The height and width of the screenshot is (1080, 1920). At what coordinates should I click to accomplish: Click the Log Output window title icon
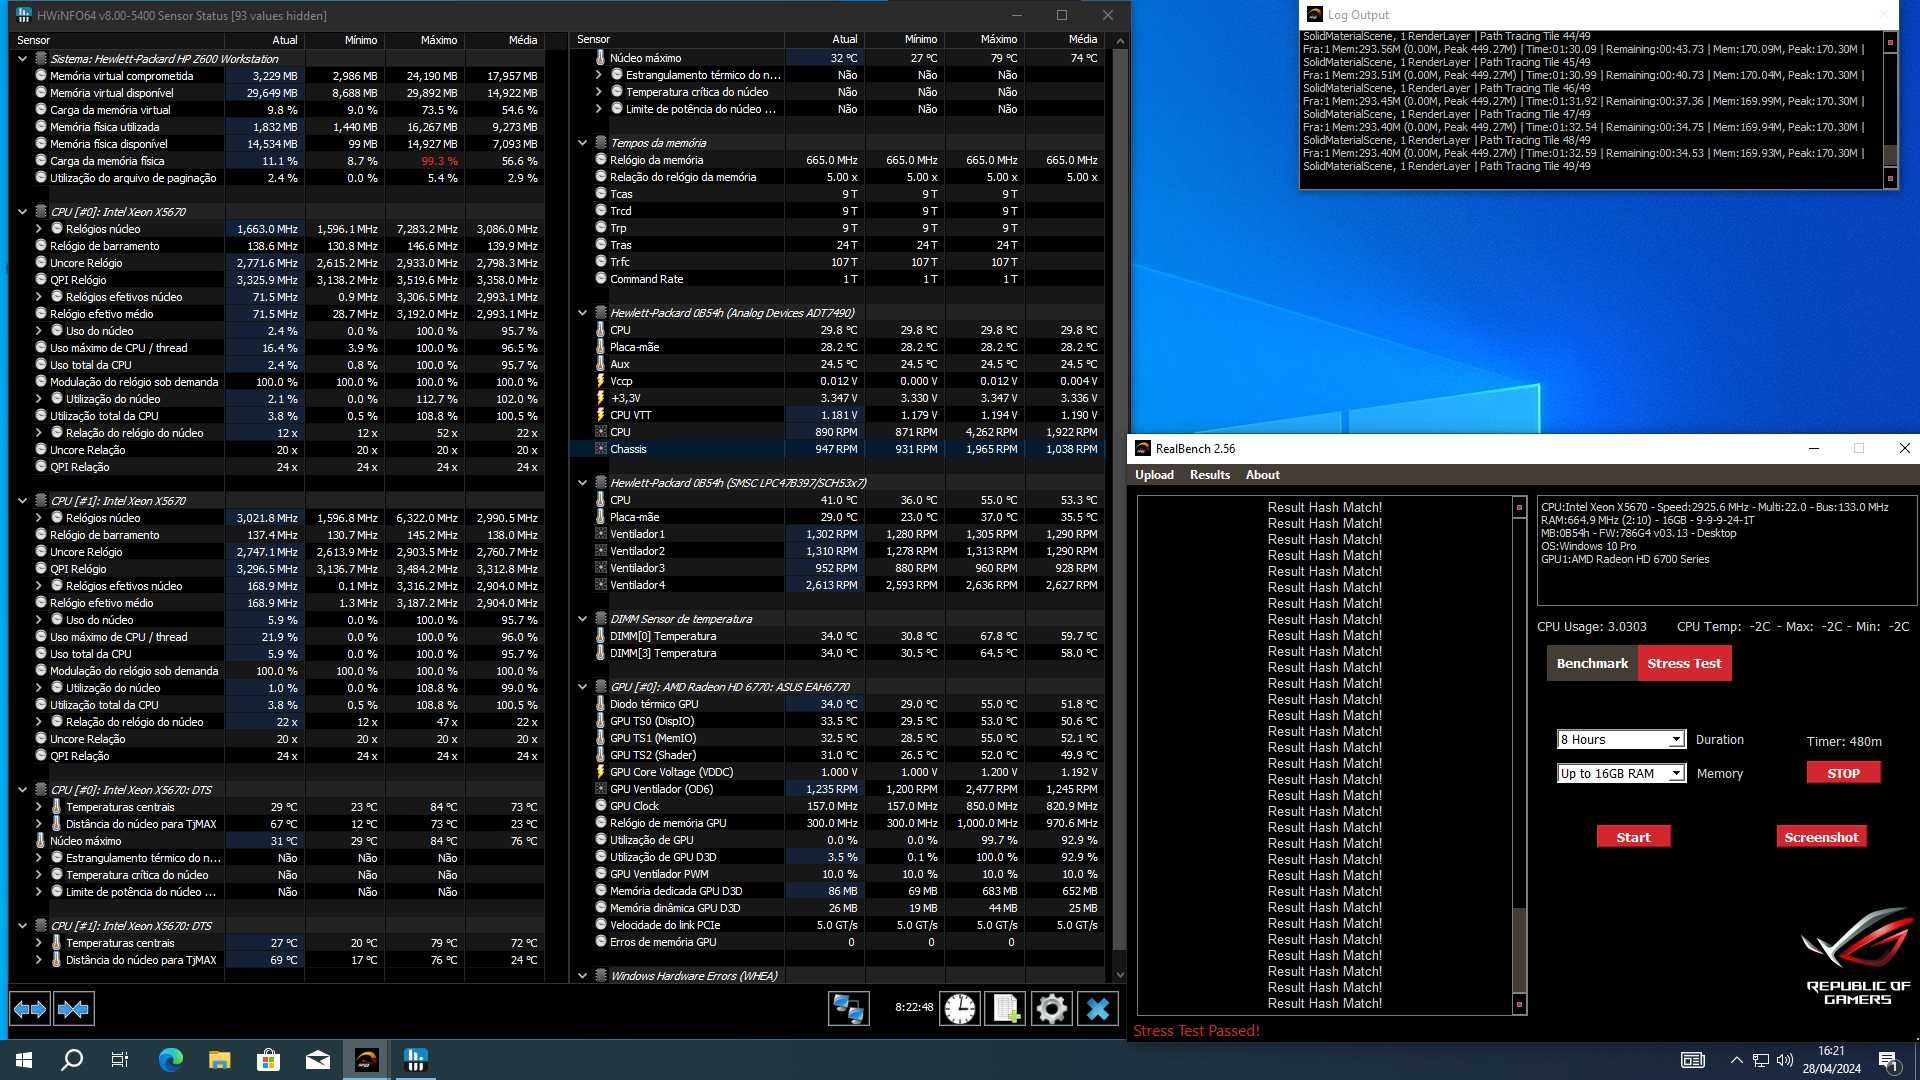tap(1314, 14)
